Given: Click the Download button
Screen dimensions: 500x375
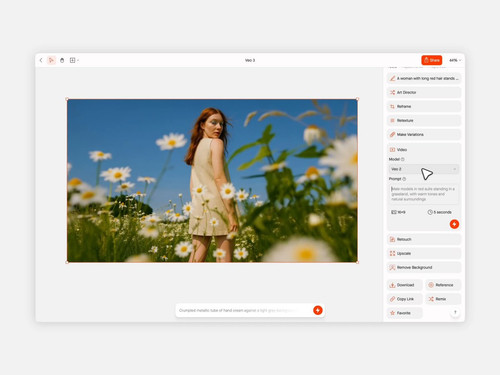Looking at the screenshot, I should pos(405,285).
